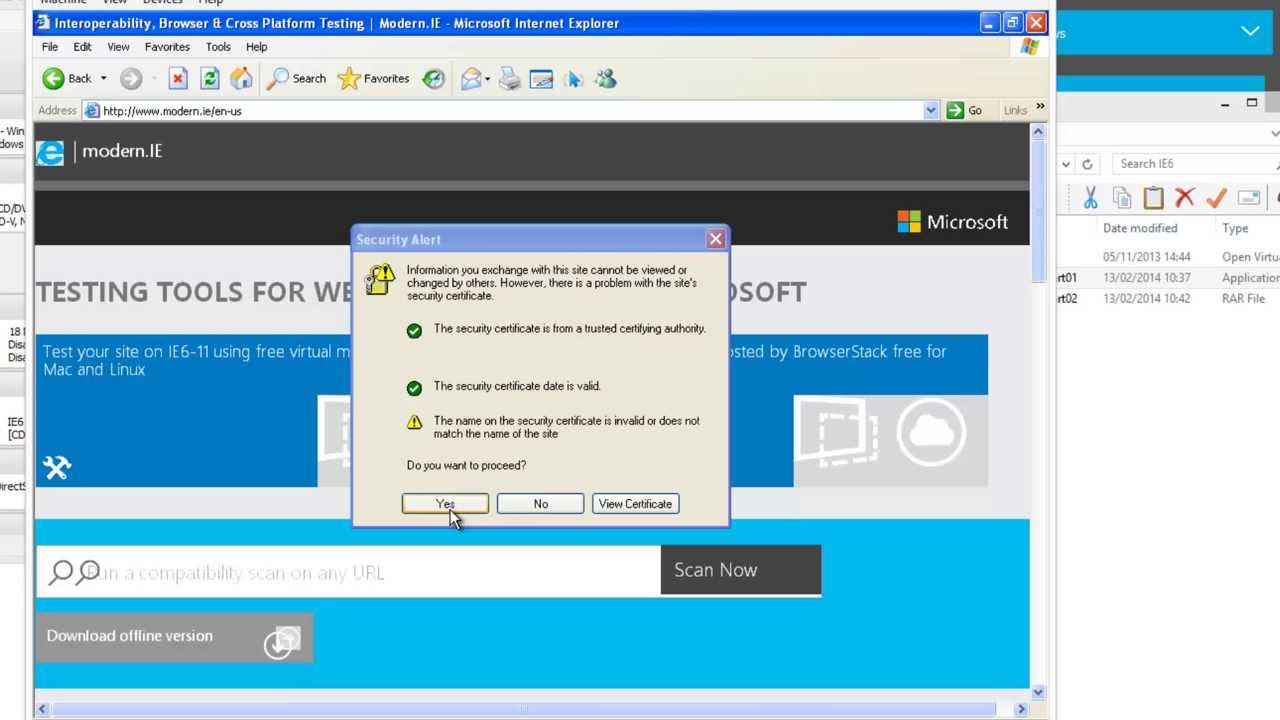
Task: Click the Mail envelope icon
Action: tap(470, 78)
